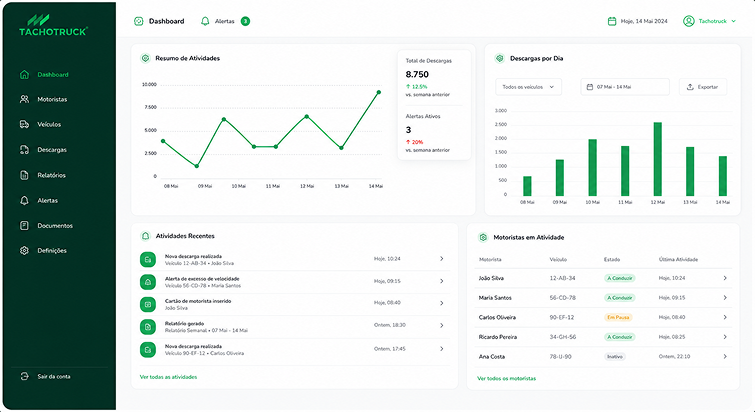This screenshot has height=412, width=755.
Task: Click the Descargas por Dia panel icon
Action: [500, 58]
